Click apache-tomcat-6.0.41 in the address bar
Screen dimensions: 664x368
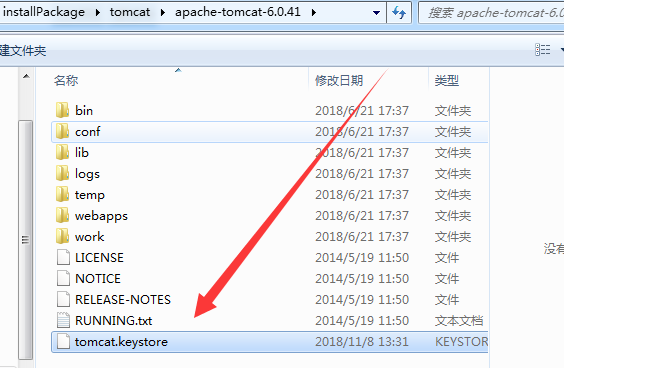(238, 12)
